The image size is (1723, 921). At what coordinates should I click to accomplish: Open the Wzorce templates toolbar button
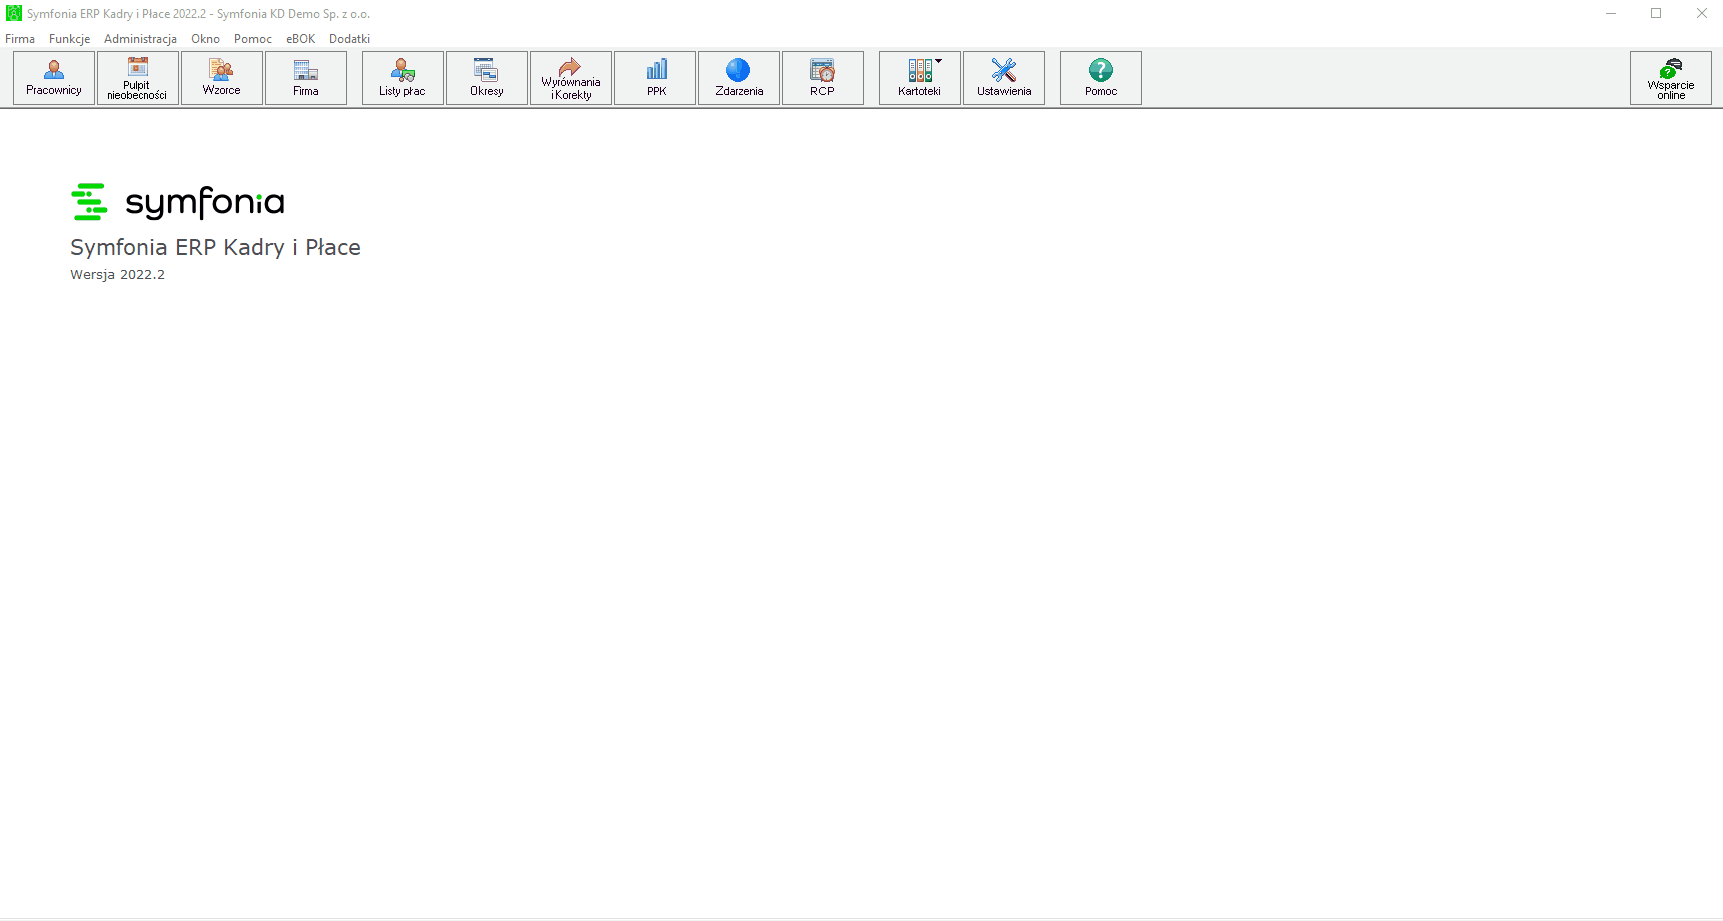[222, 78]
